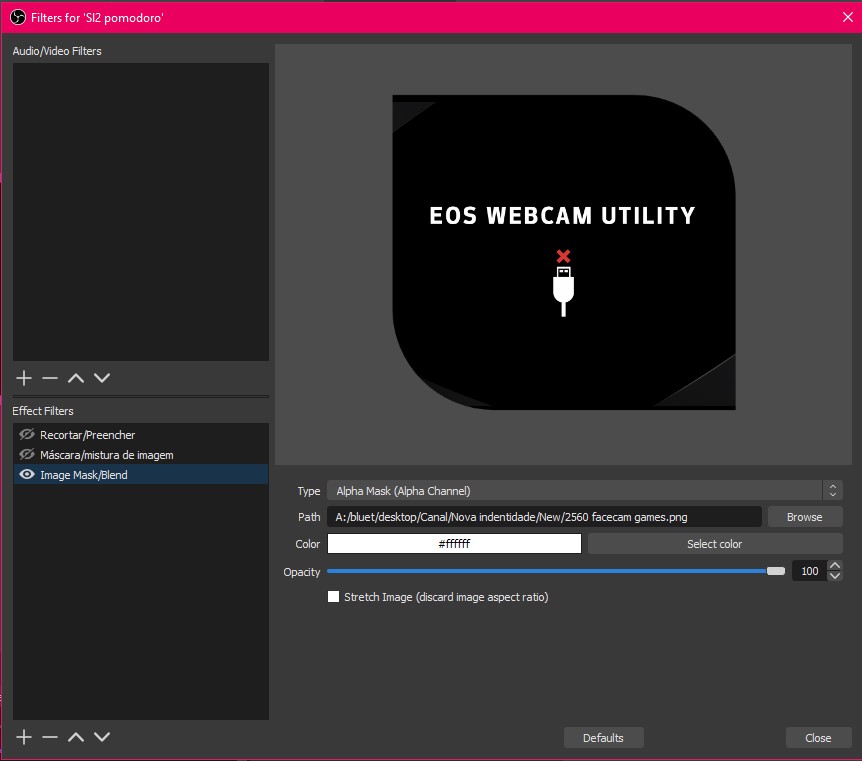Close the Filters window with X

point(847,17)
